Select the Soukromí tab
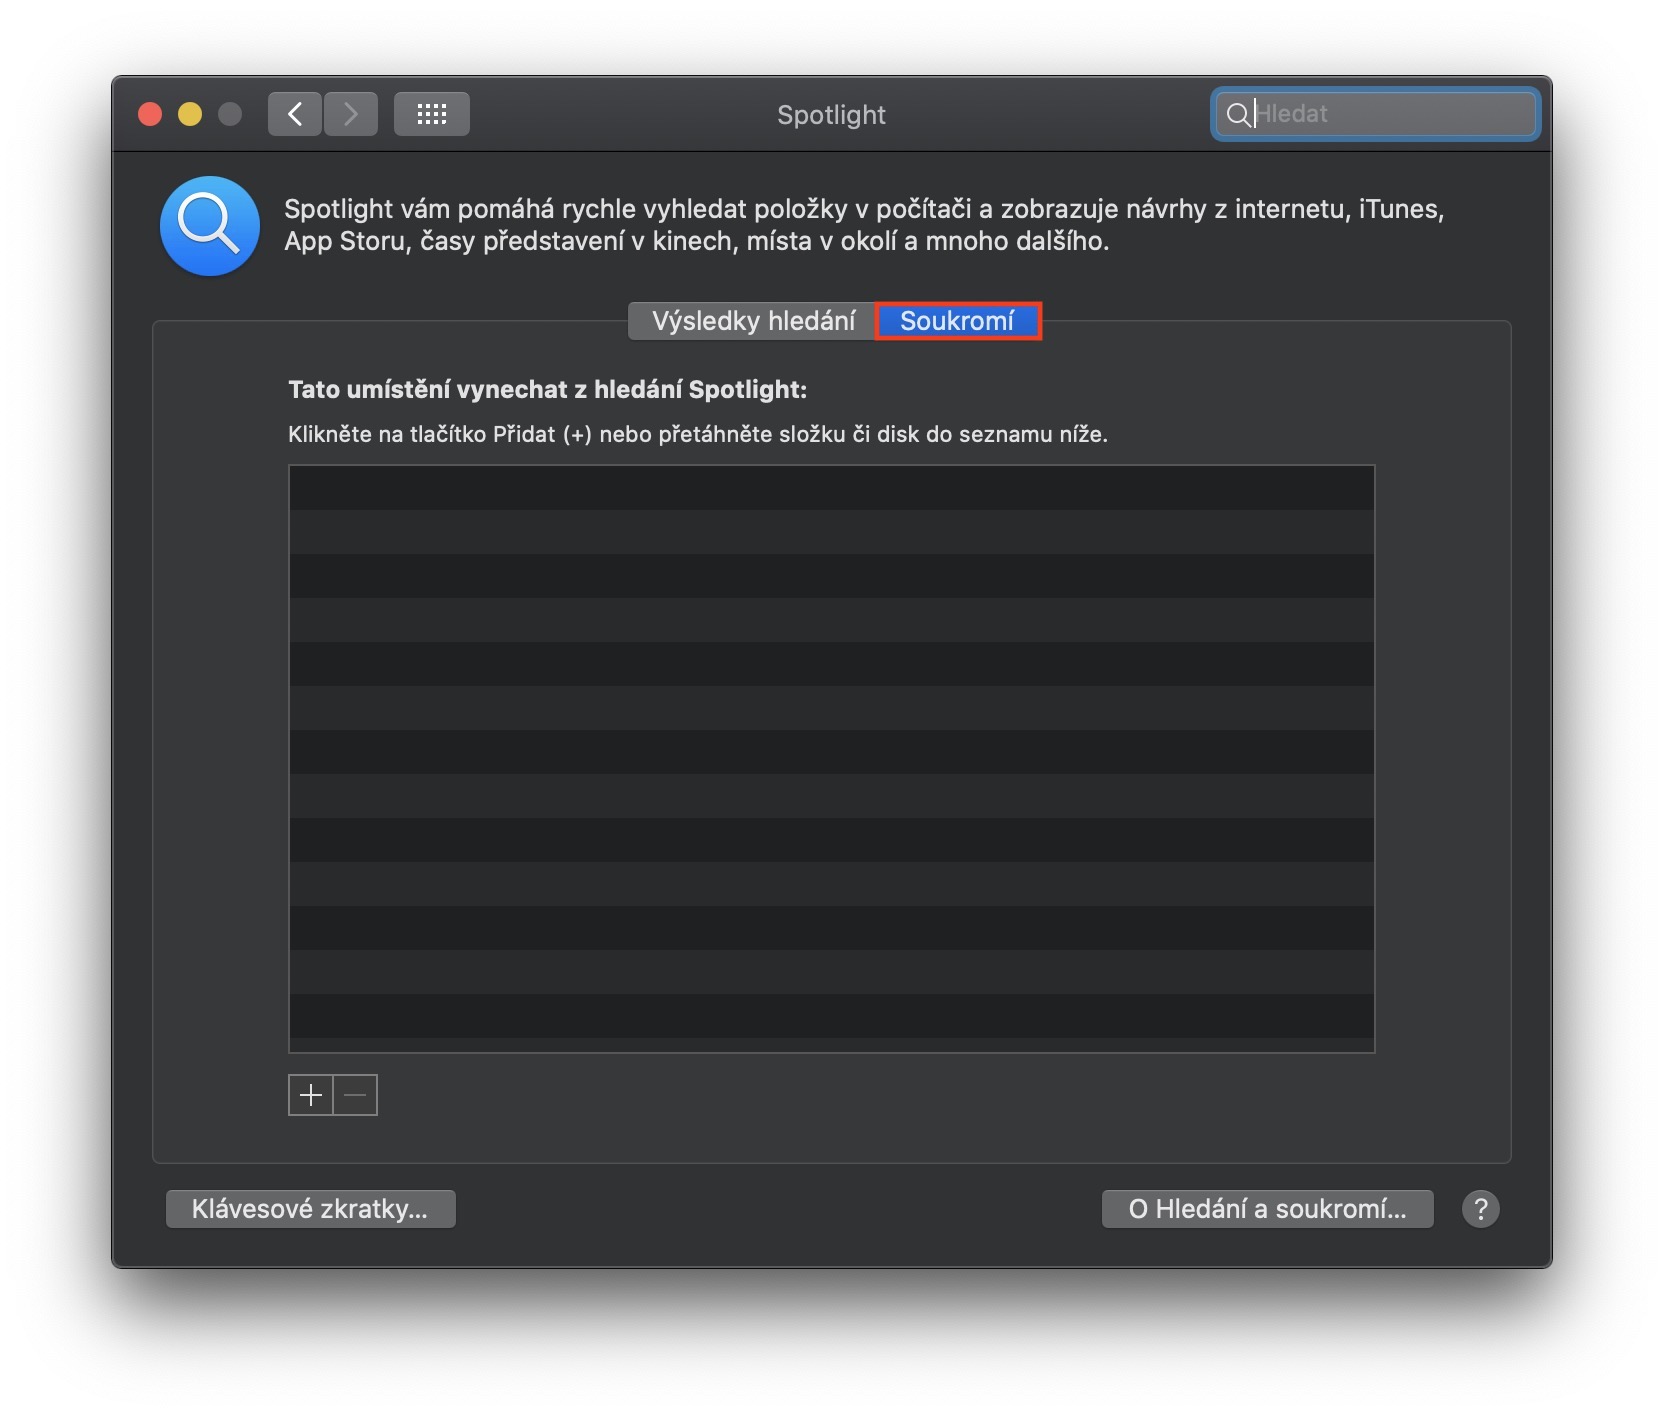Viewport: 1664px width, 1416px height. pyautogui.click(x=958, y=321)
